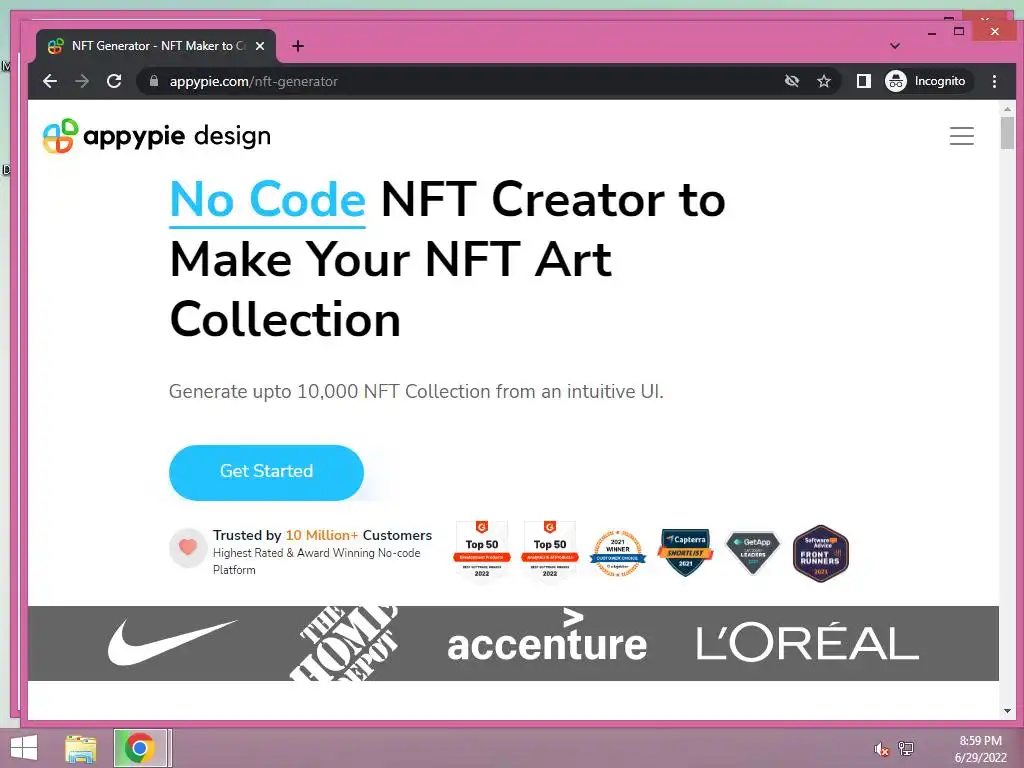Click the address bar URL
This screenshot has width=1024, height=768.
(x=253, y=82)
